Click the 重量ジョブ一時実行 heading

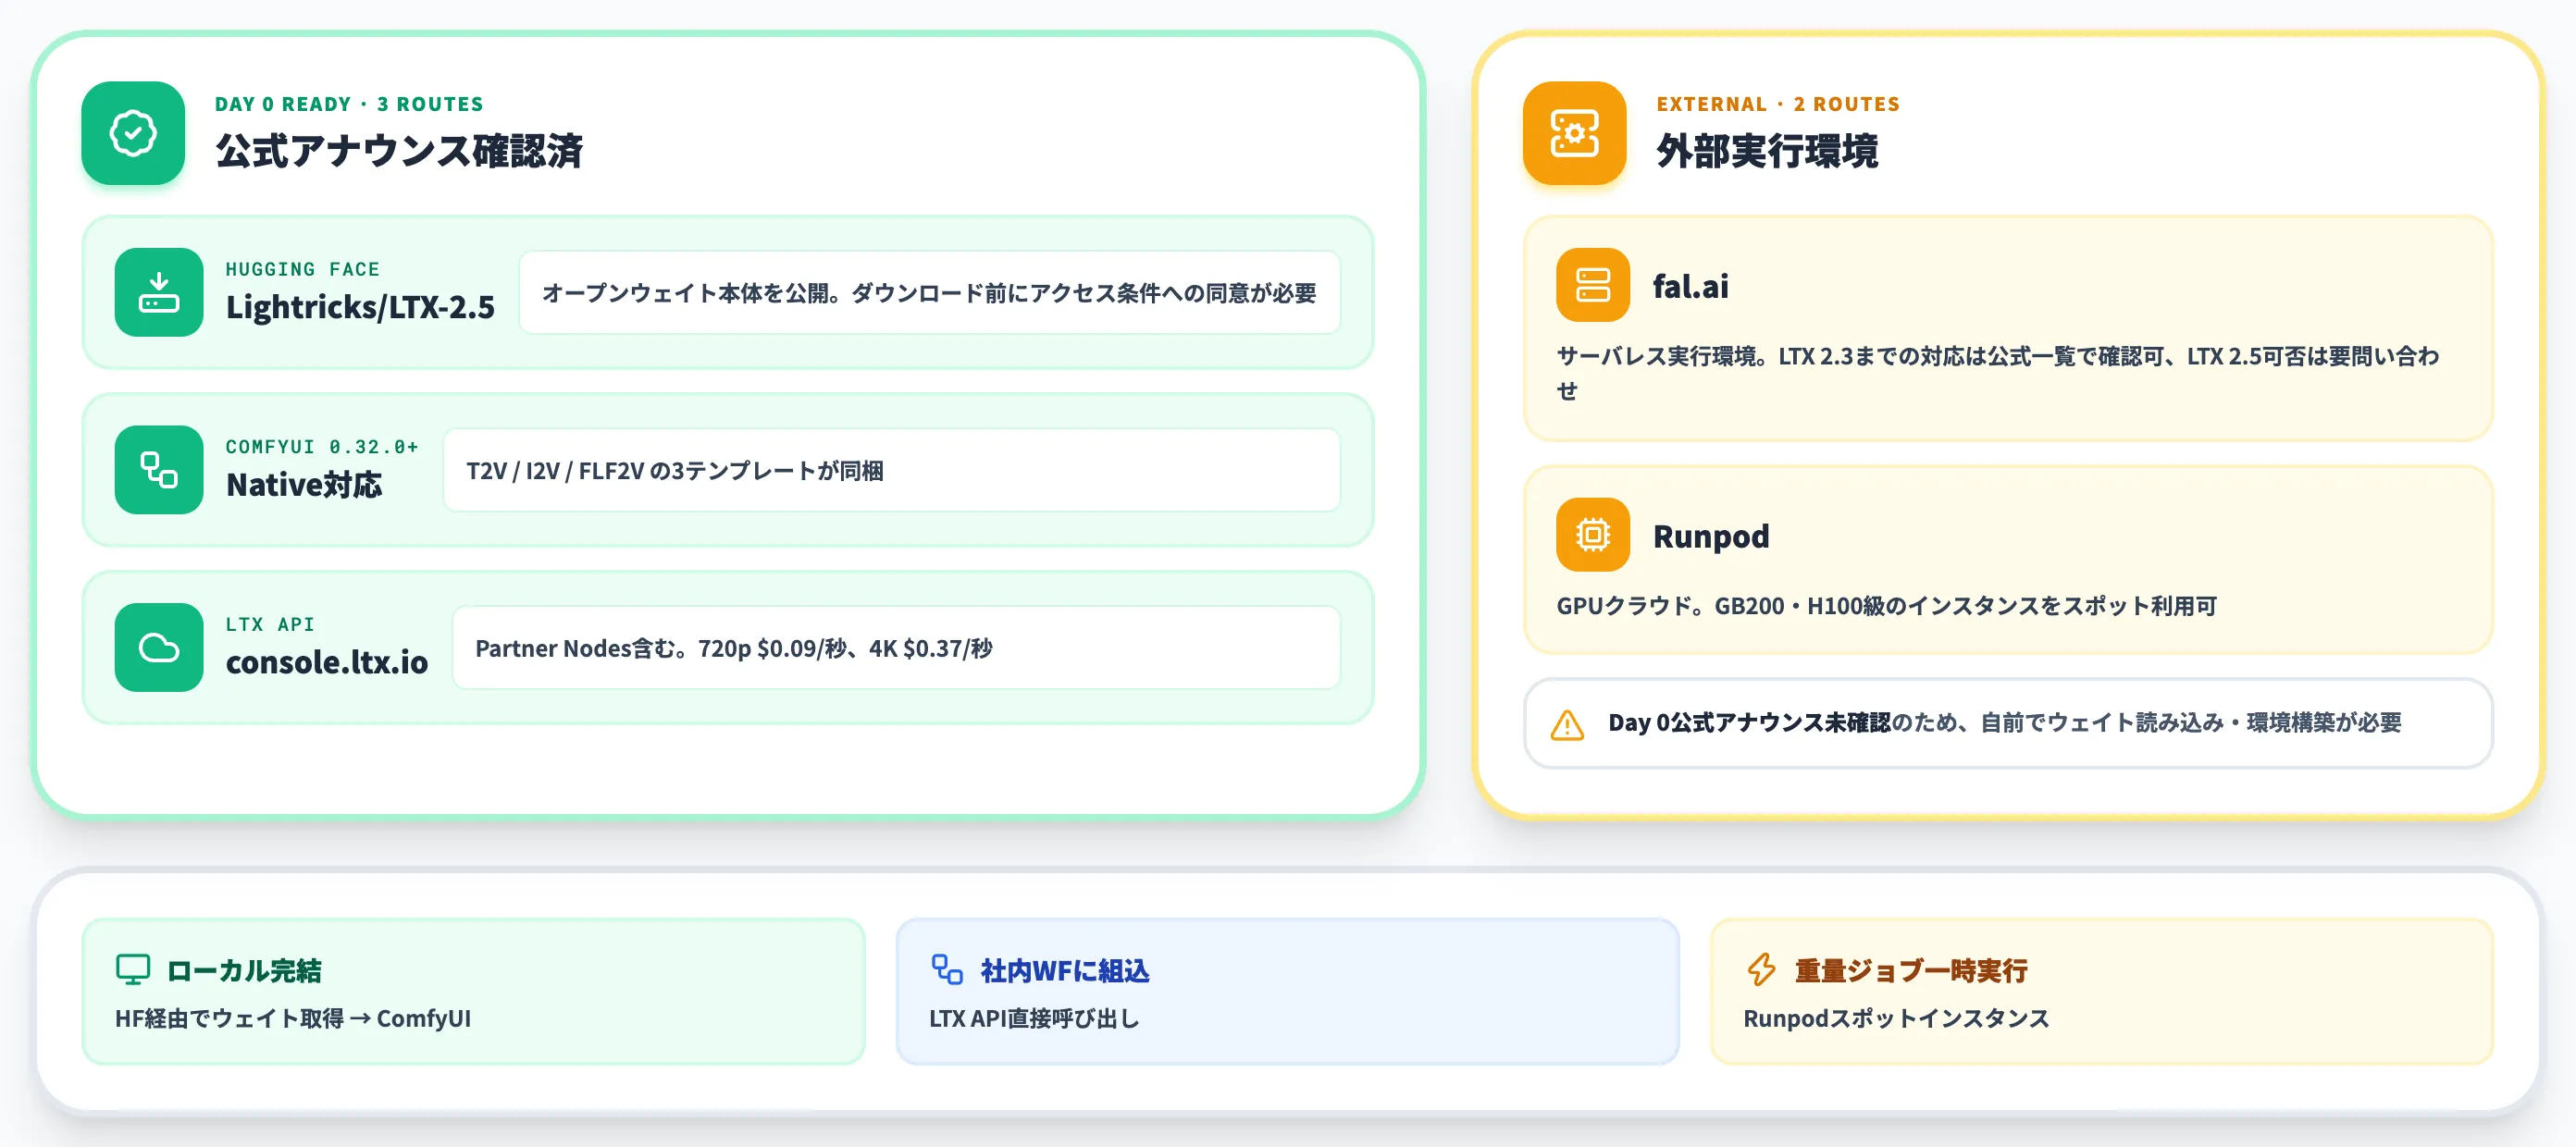(x=1911, y=970)
